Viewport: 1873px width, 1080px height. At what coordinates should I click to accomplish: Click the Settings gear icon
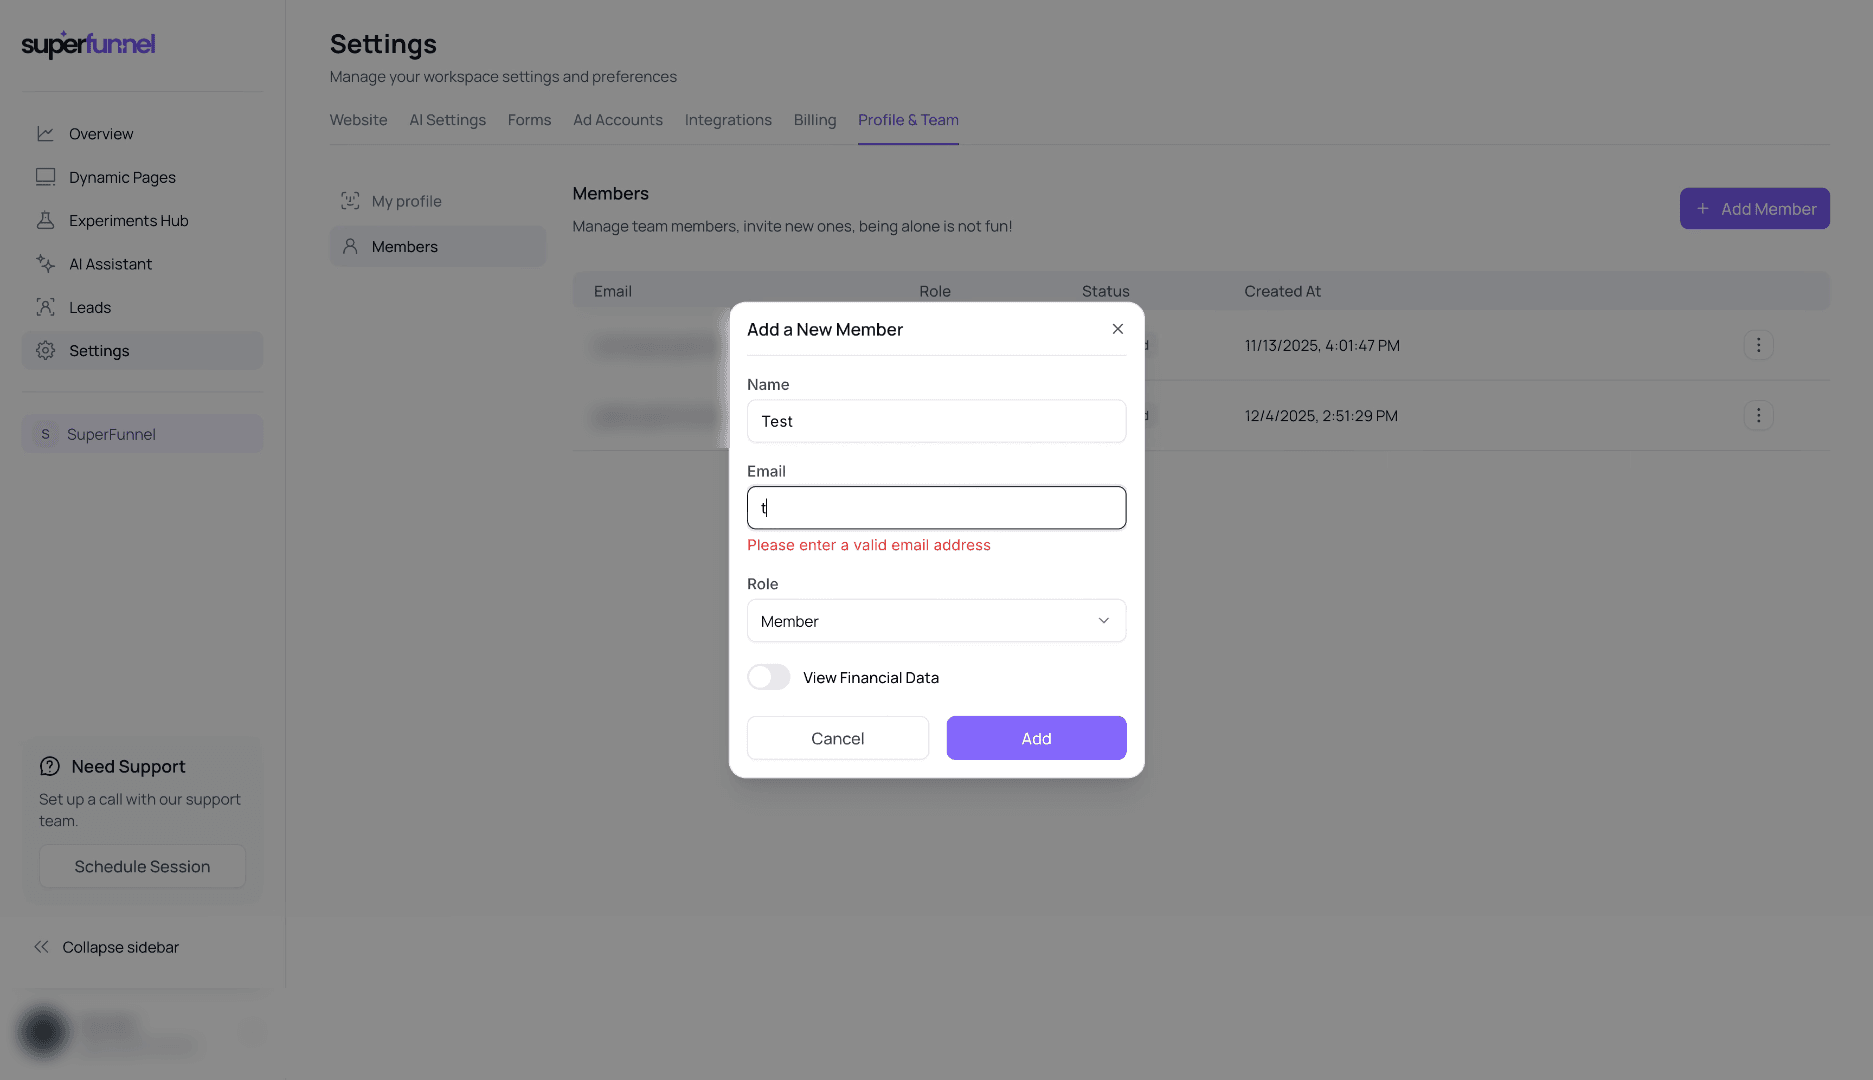pos(45,351)
